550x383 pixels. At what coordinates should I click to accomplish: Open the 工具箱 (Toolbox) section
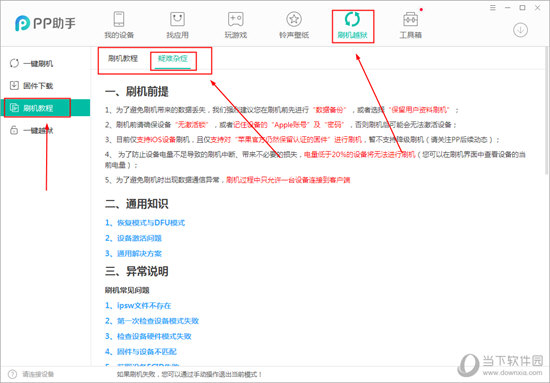[410, 25]
